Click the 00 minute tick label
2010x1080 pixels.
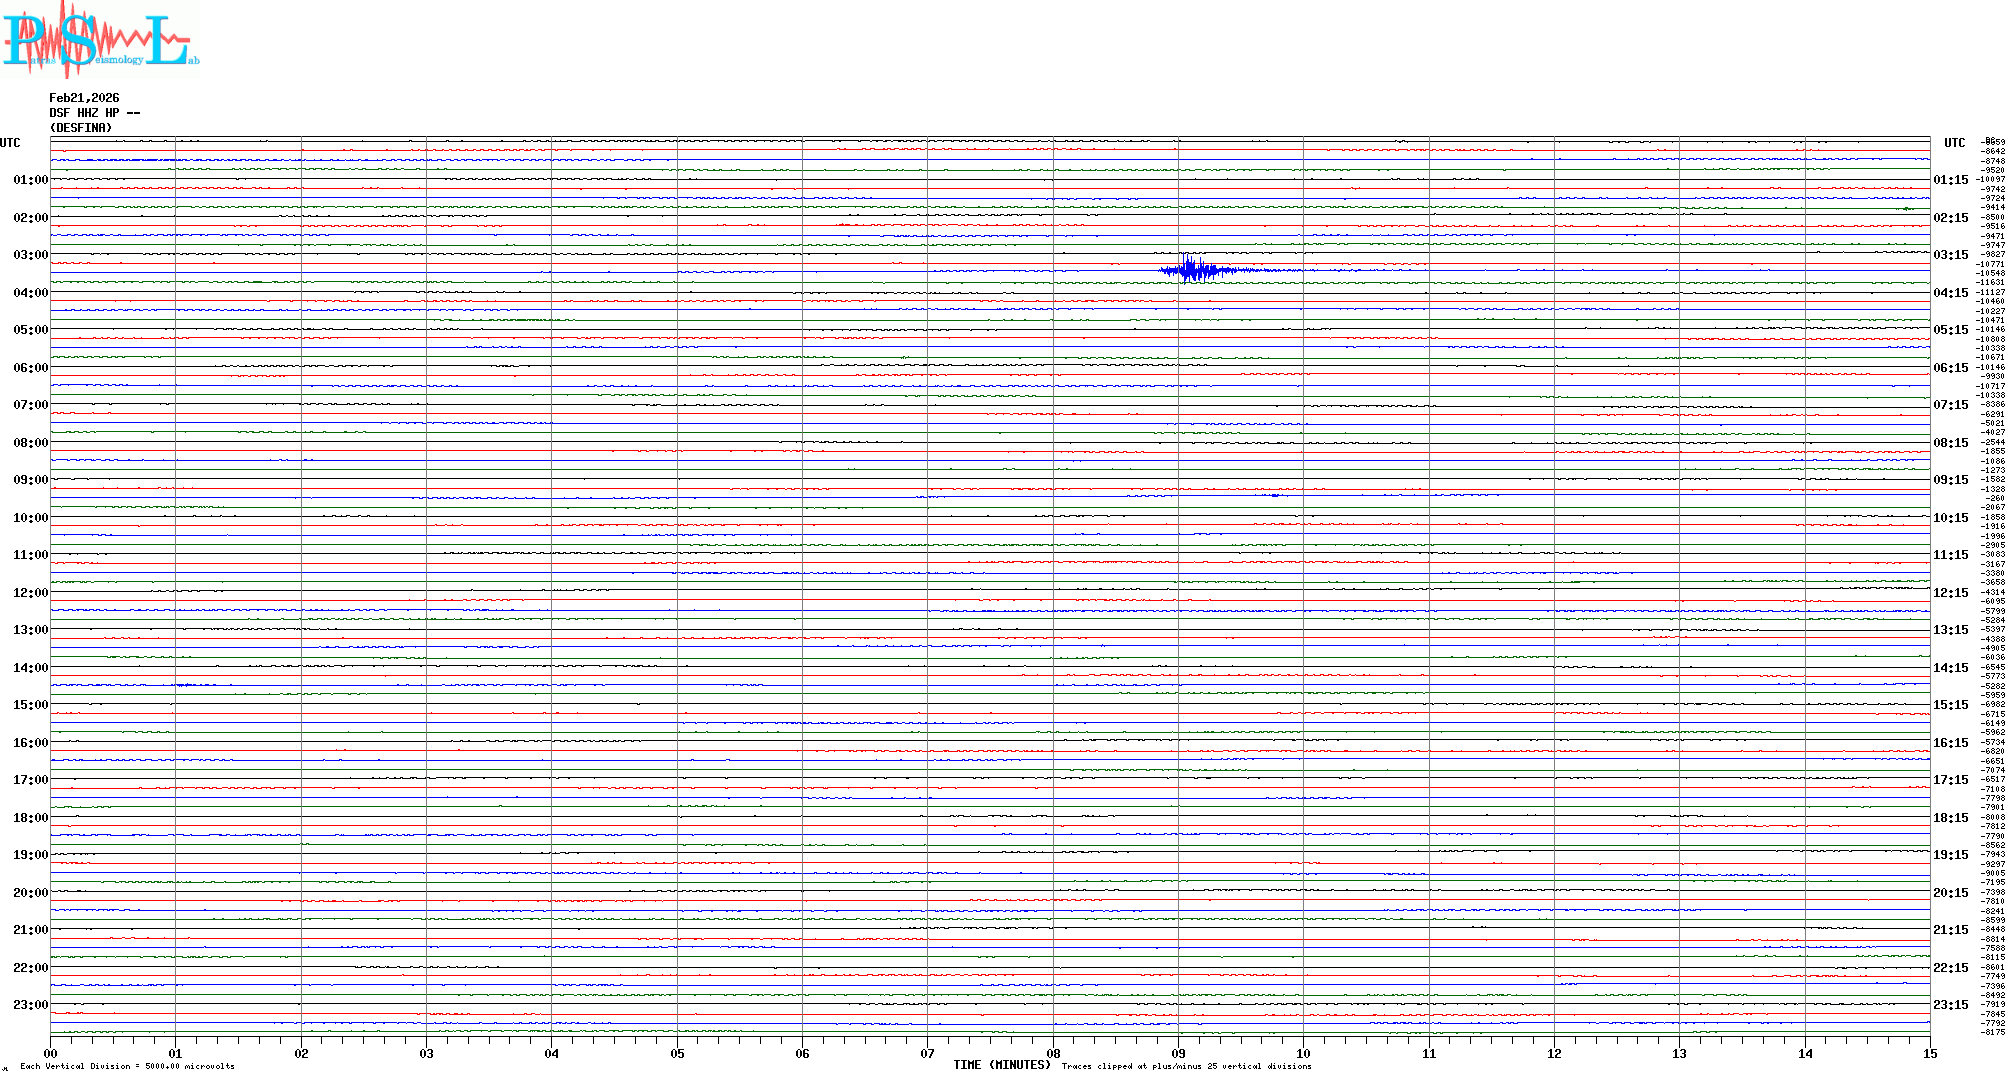[51, 1054]
